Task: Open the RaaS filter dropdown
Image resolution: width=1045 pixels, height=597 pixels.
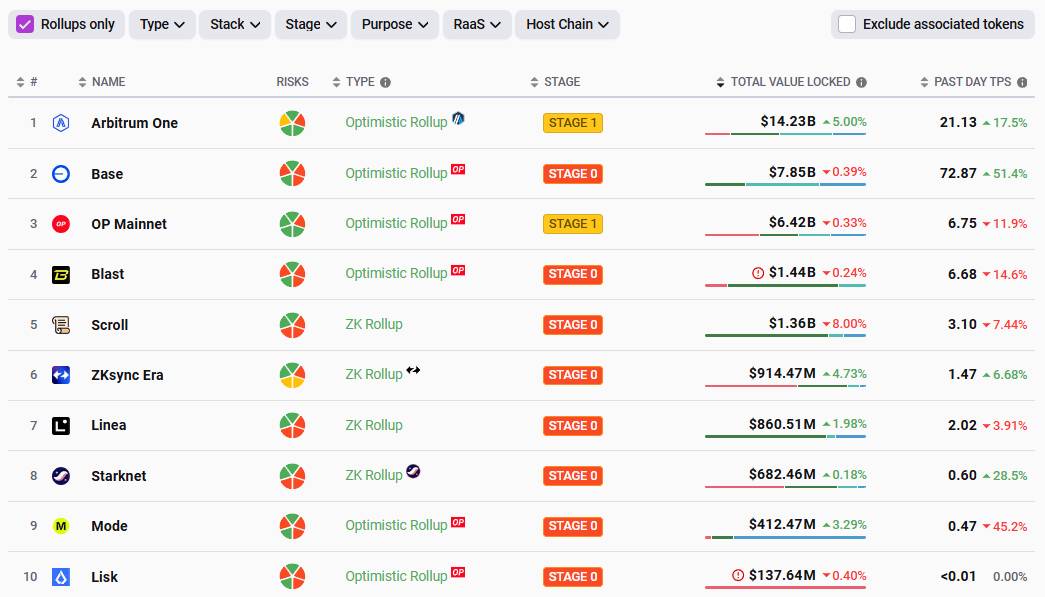Action: 477,25
